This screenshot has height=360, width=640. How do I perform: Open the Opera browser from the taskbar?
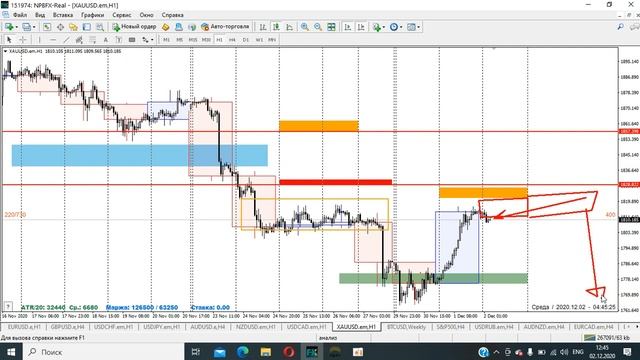point(289,352)
